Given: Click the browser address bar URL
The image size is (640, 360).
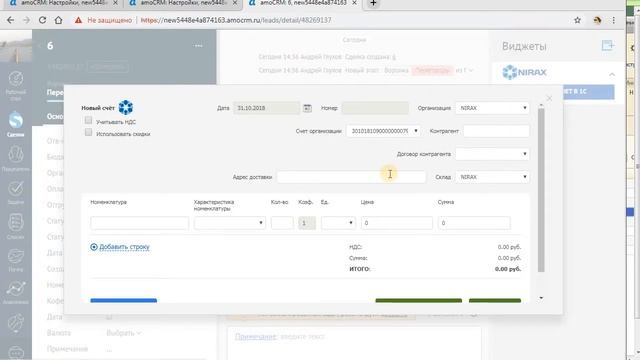Looking at the screenshot, I should click(236, 20).
